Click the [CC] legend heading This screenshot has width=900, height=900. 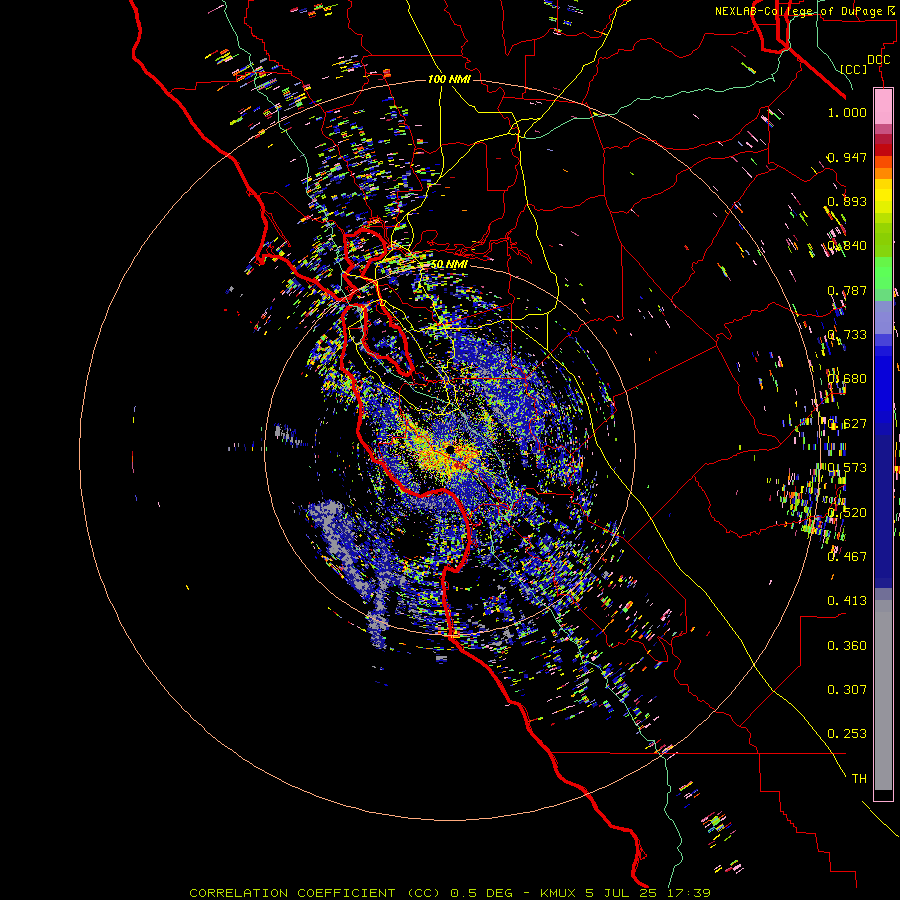pyautogui.click(x=854, y=69)
